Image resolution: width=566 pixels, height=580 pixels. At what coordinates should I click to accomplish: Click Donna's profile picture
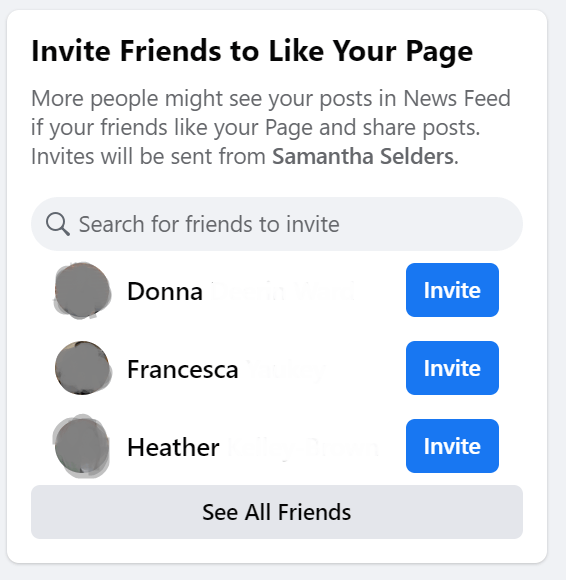click(82, 290)
